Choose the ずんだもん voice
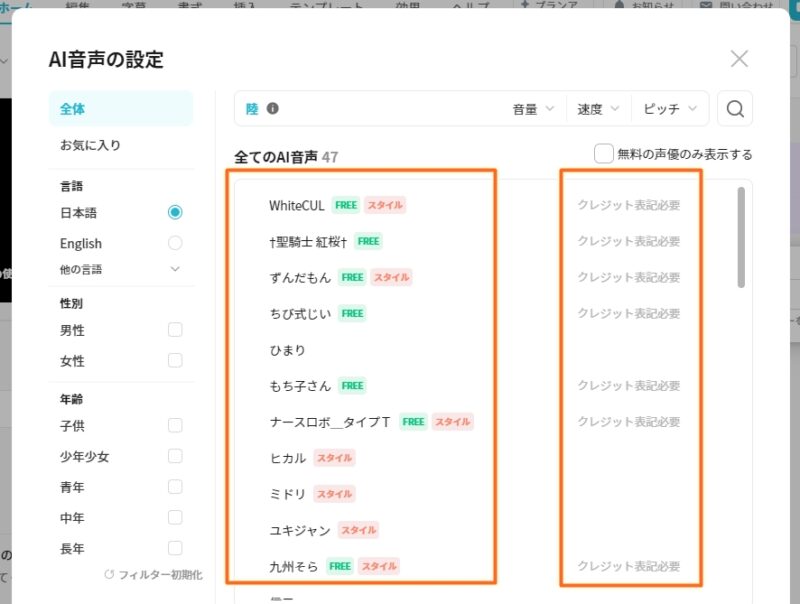Viewport: 800px width, 604px height. [300, 278]
